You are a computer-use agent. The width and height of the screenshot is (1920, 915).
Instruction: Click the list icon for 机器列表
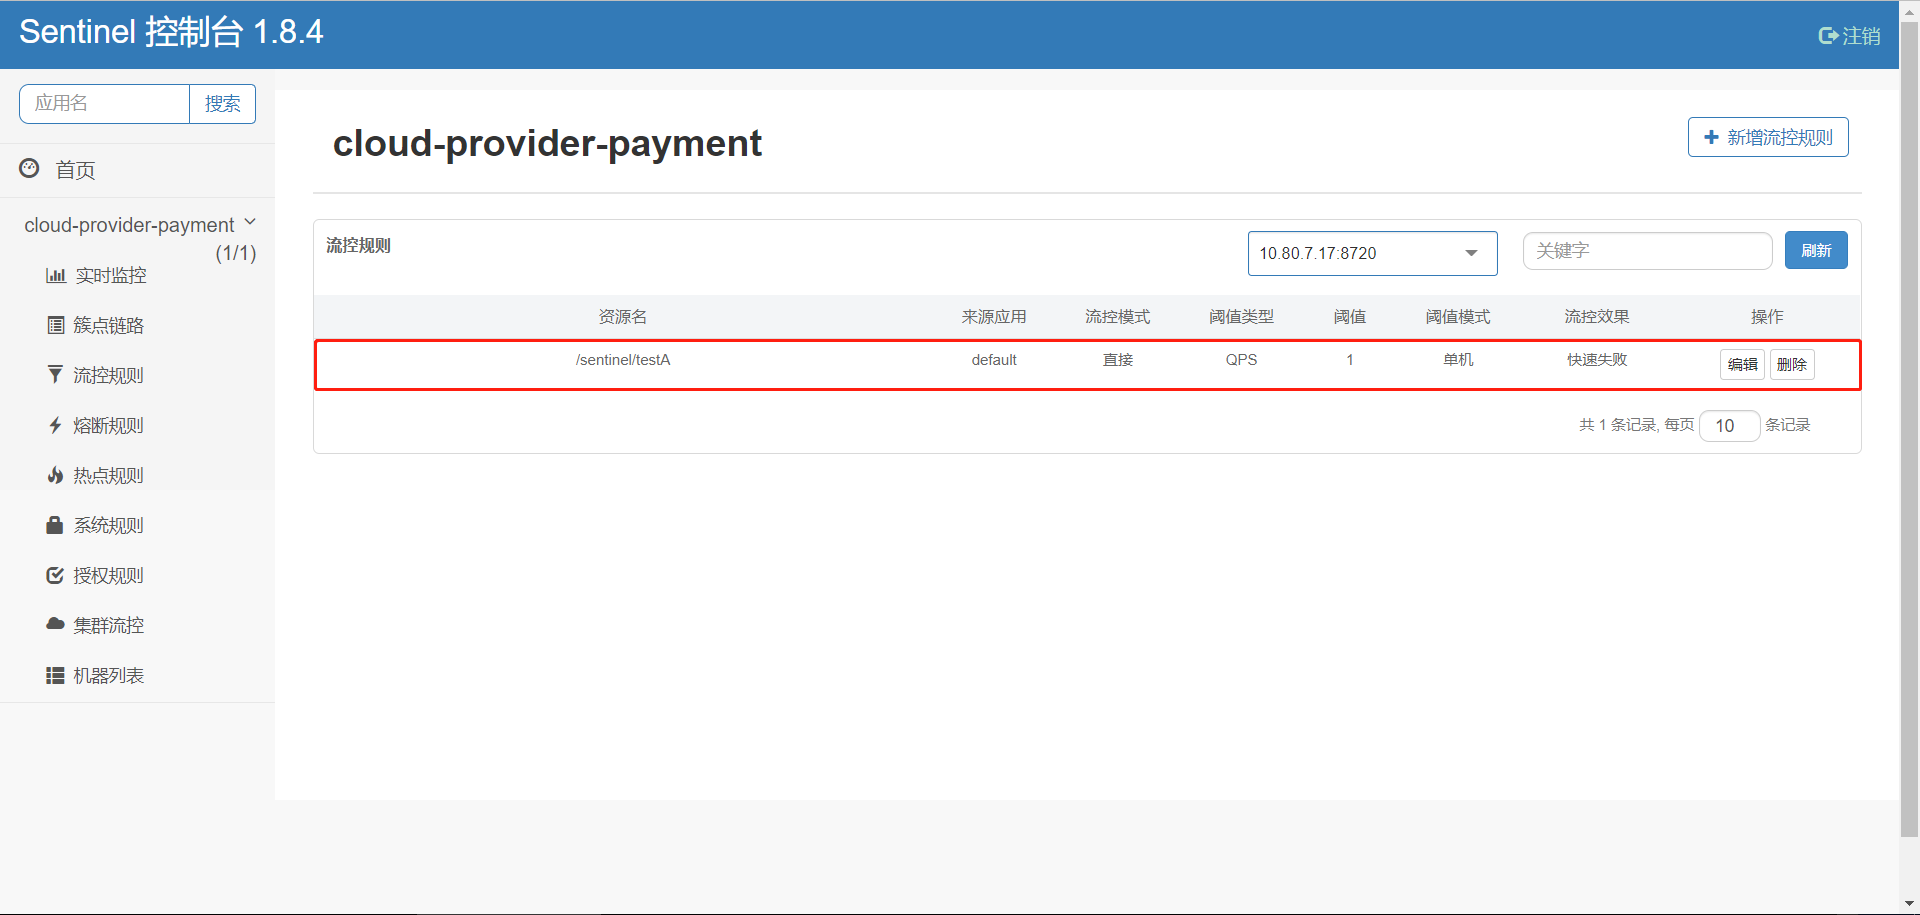55,675
